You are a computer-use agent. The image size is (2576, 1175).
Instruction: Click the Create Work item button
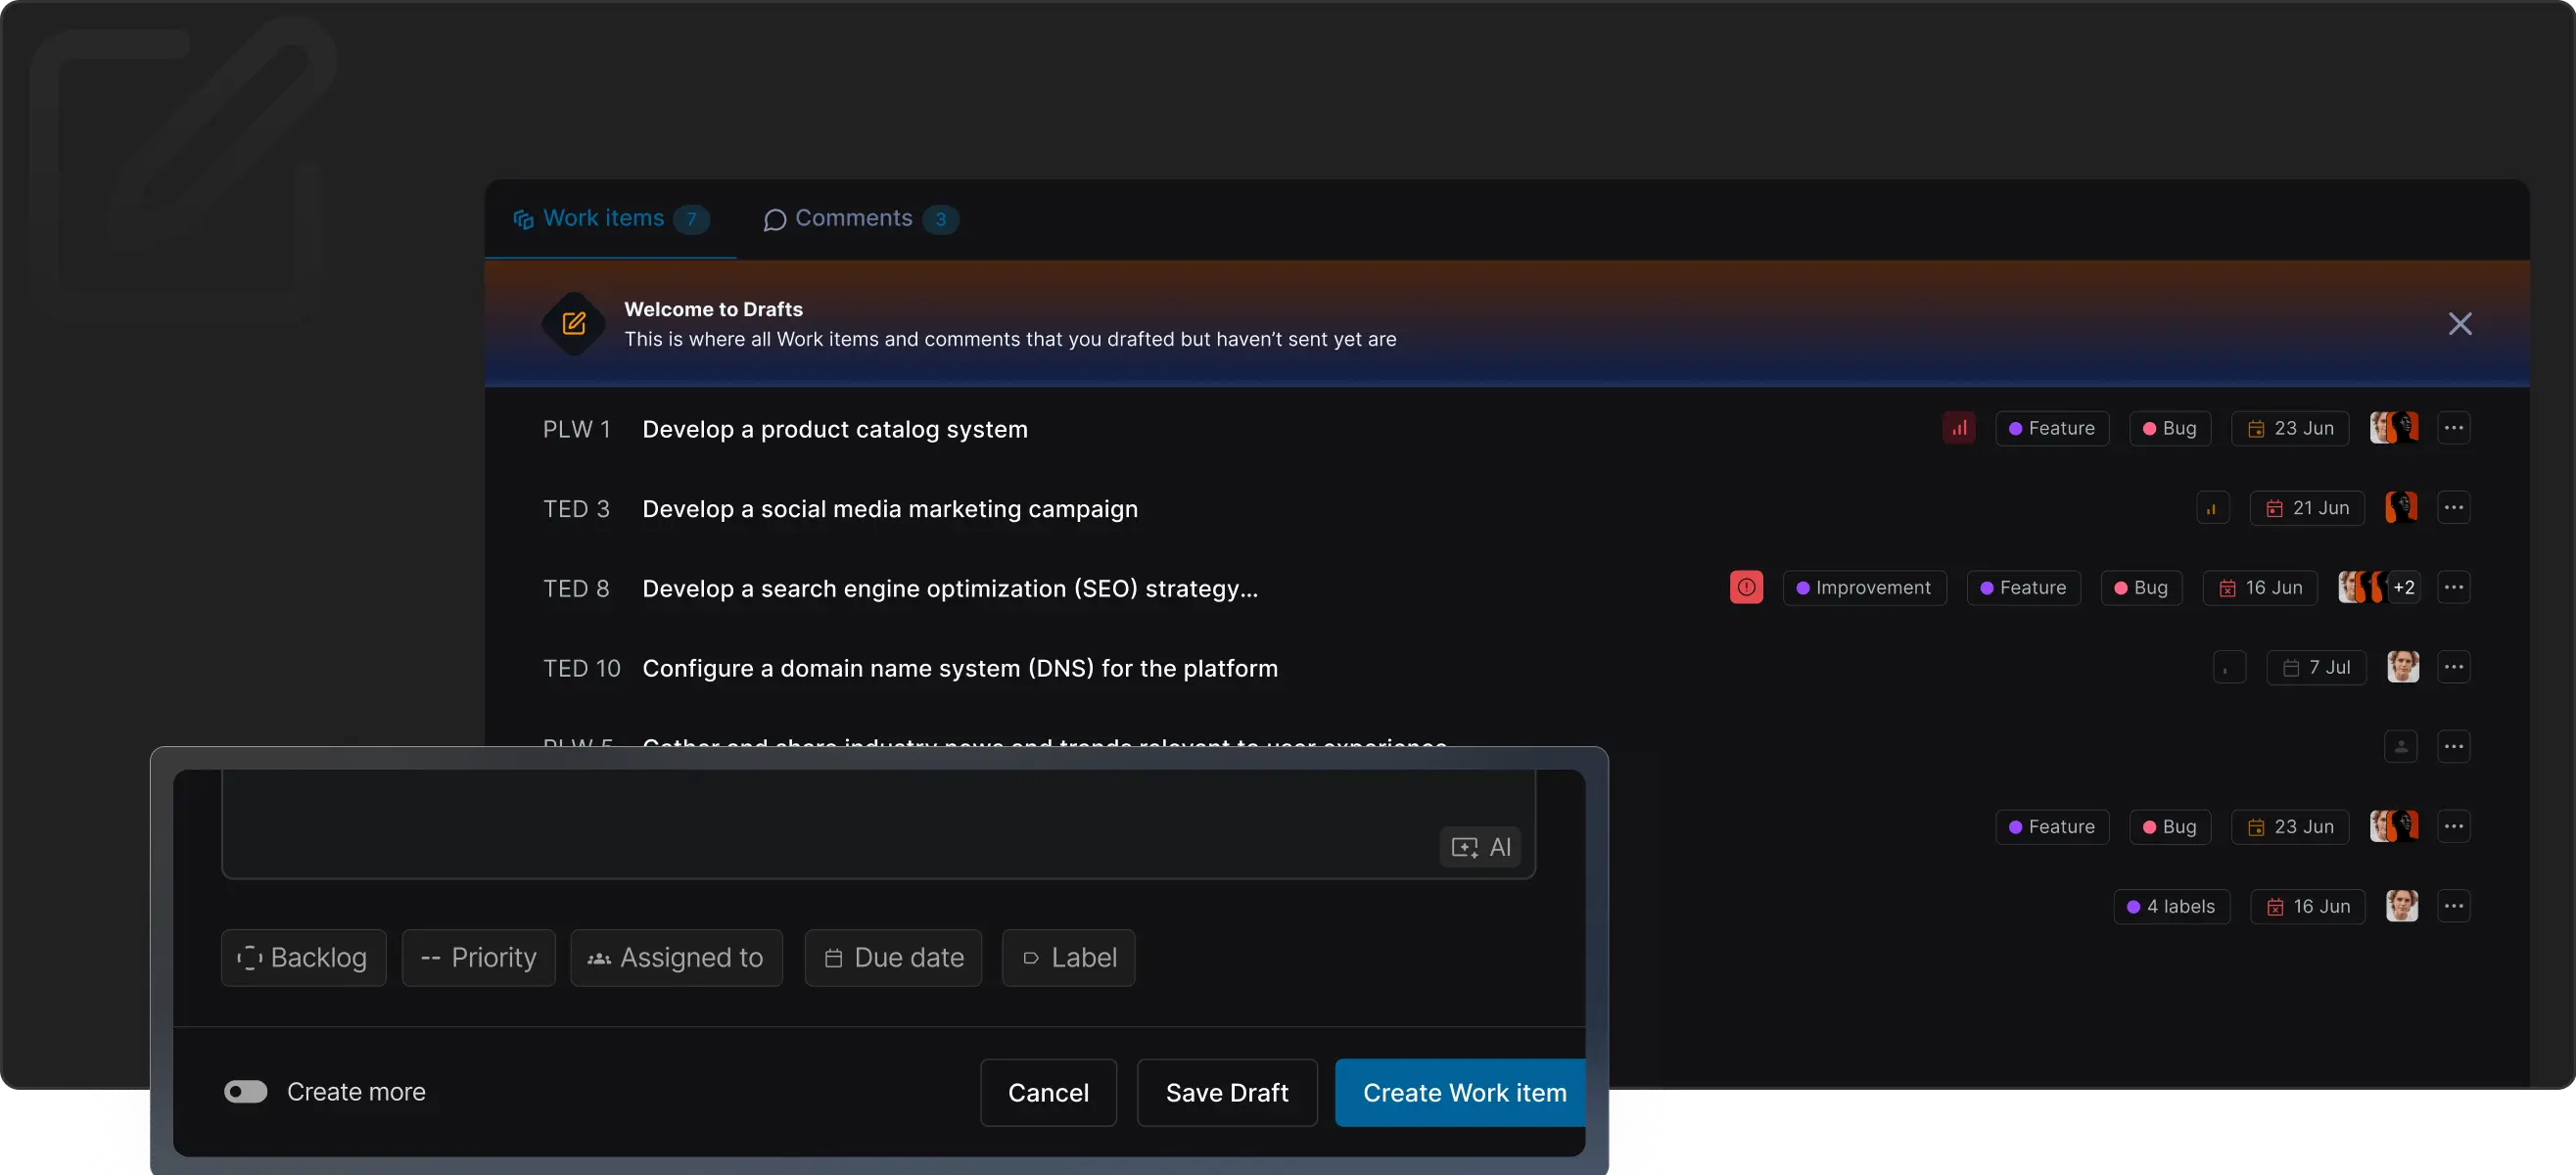(1463, 1093)
